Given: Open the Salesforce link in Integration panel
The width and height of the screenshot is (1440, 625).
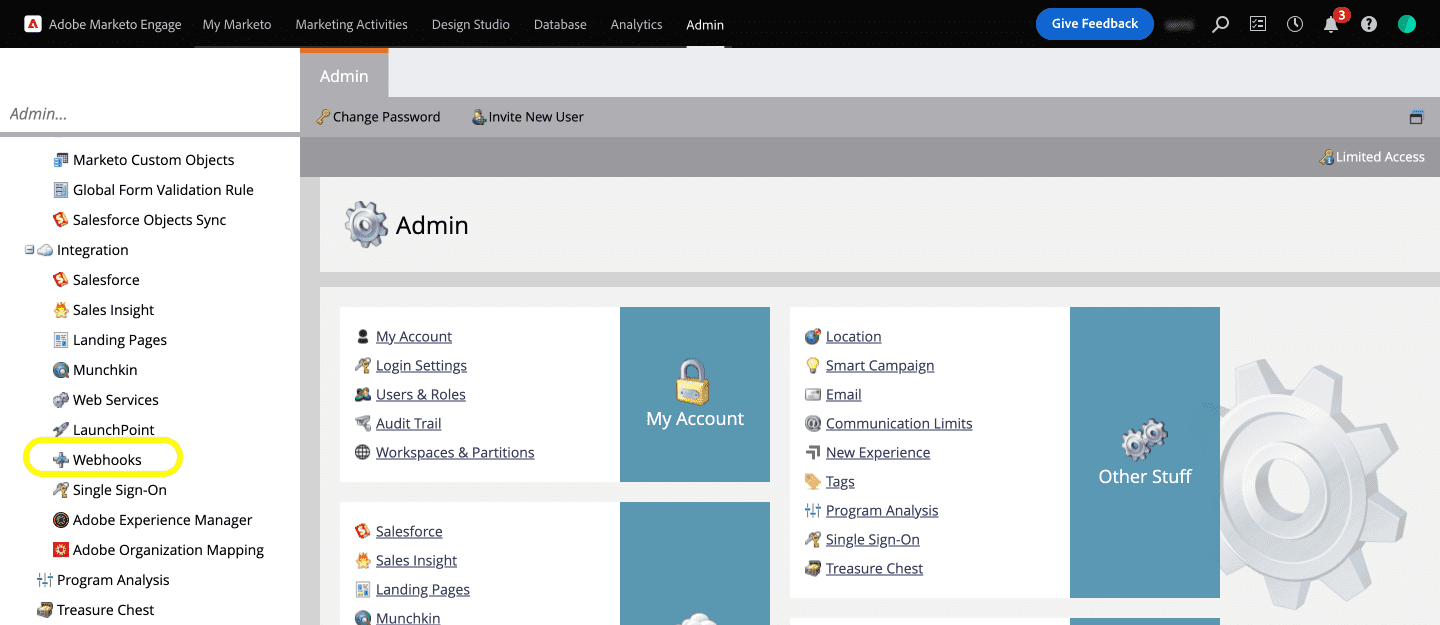Looking at the screenshot, I should 409,532.
